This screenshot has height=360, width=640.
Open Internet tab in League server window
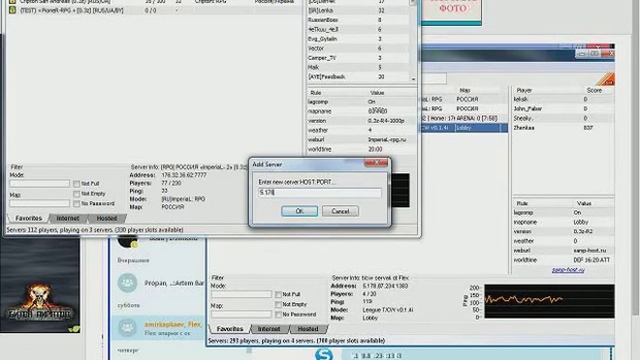269,329
